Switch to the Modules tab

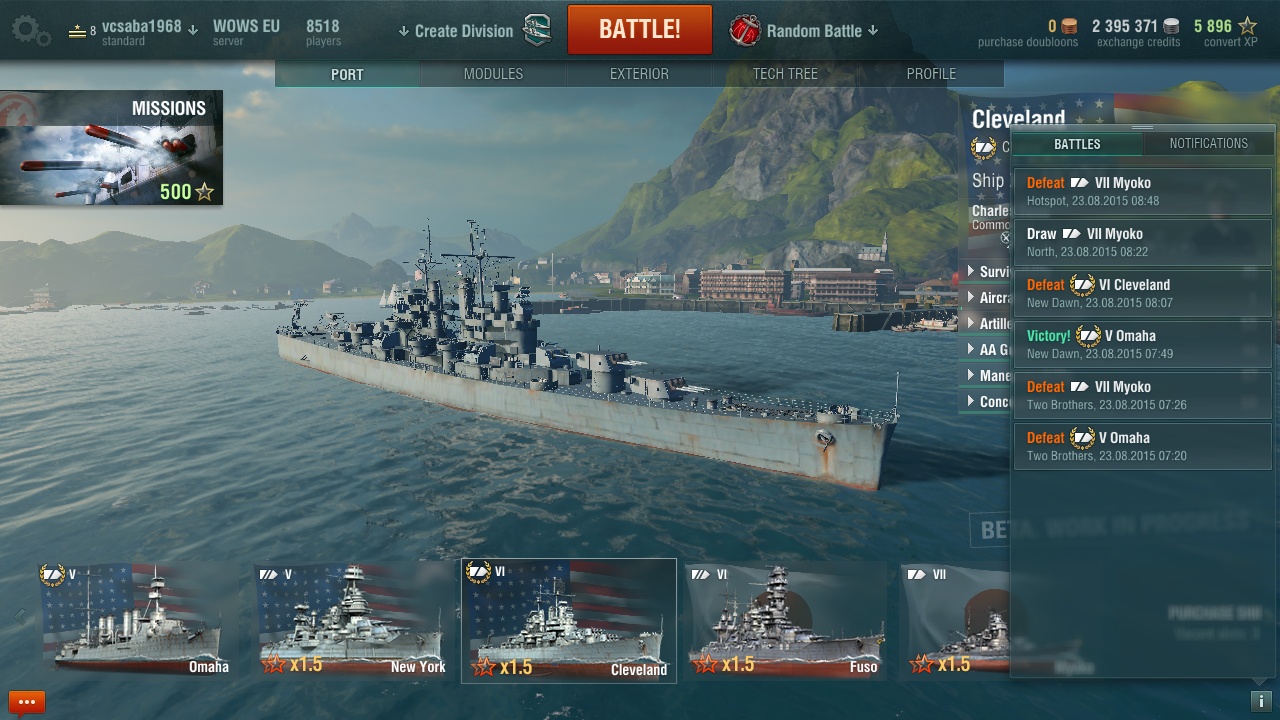click(493, 74)
